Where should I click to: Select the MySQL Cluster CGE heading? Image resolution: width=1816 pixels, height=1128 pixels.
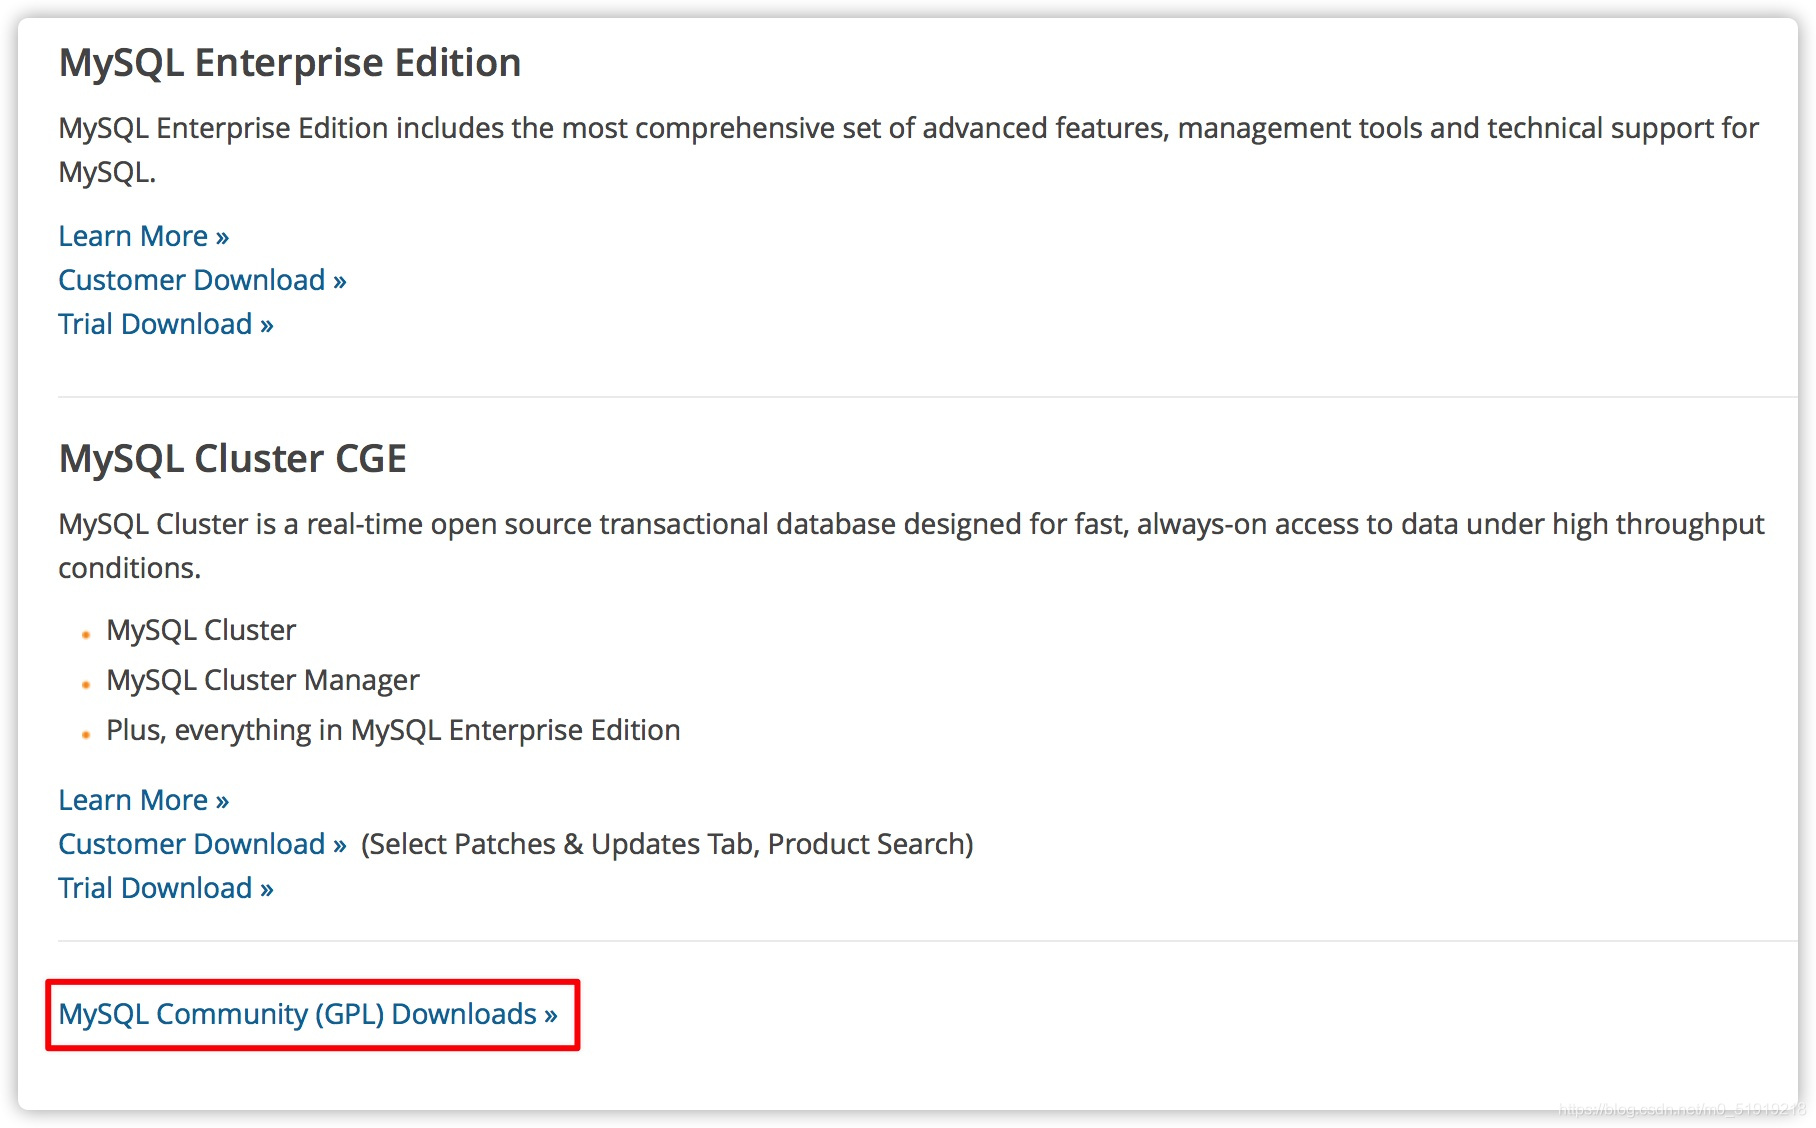(x=232, y=459)
